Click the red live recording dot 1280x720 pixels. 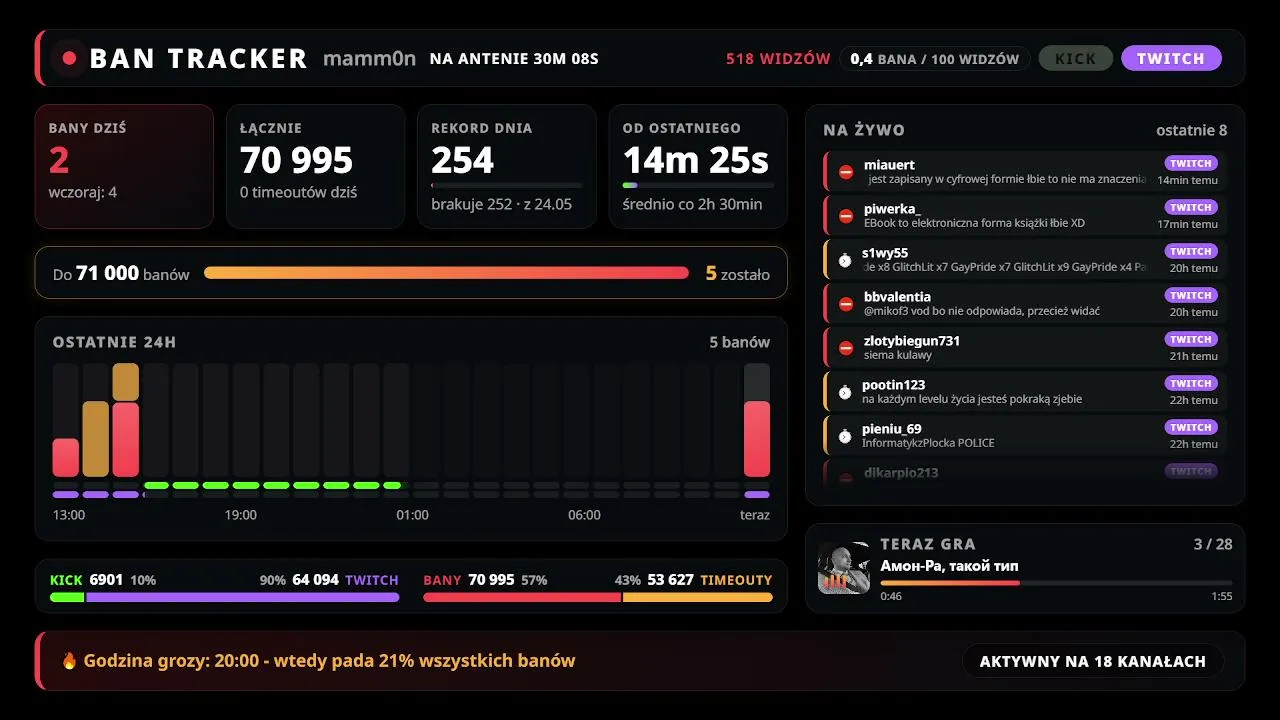click(69, 58)
